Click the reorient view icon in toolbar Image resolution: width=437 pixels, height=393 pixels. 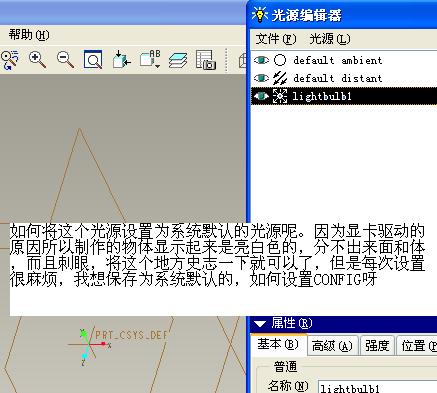(10, 60)
